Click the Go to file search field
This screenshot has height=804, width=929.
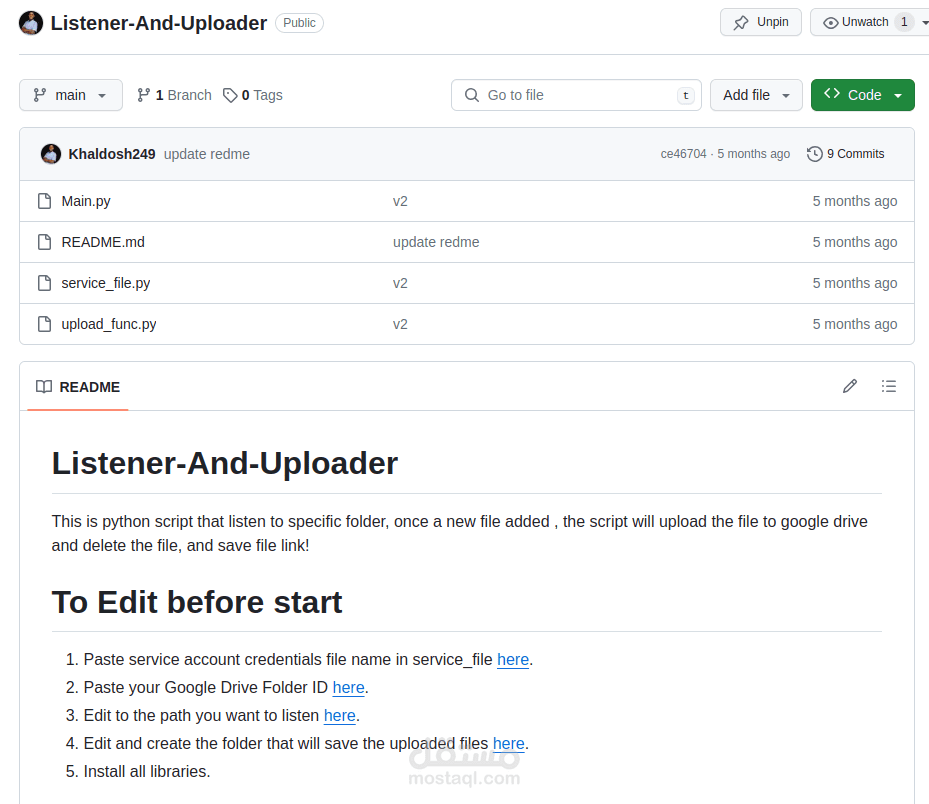(576, 95)
